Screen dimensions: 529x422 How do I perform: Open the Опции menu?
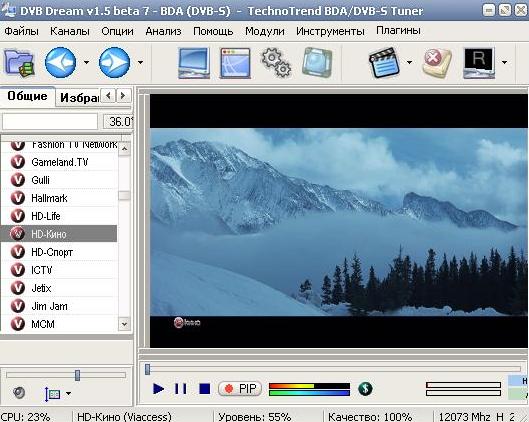(x=117, y=31)
